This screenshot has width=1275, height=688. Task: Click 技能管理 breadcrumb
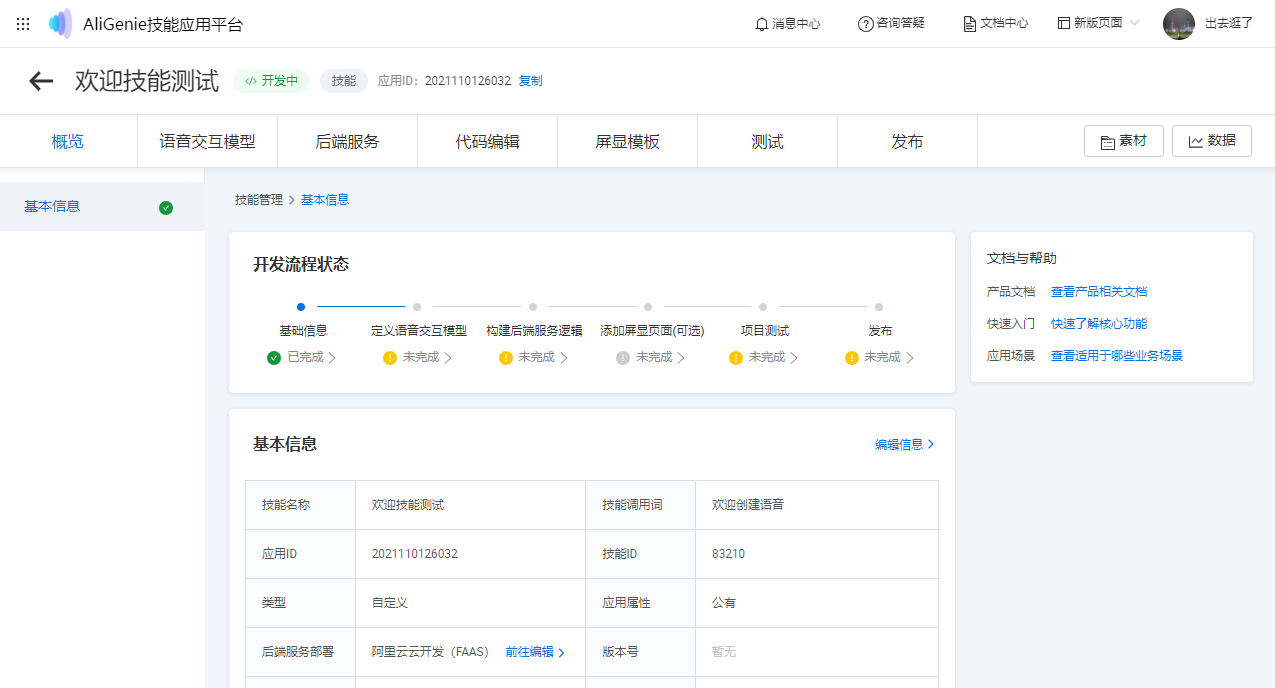pyautogui.click(x=259, y=200)
